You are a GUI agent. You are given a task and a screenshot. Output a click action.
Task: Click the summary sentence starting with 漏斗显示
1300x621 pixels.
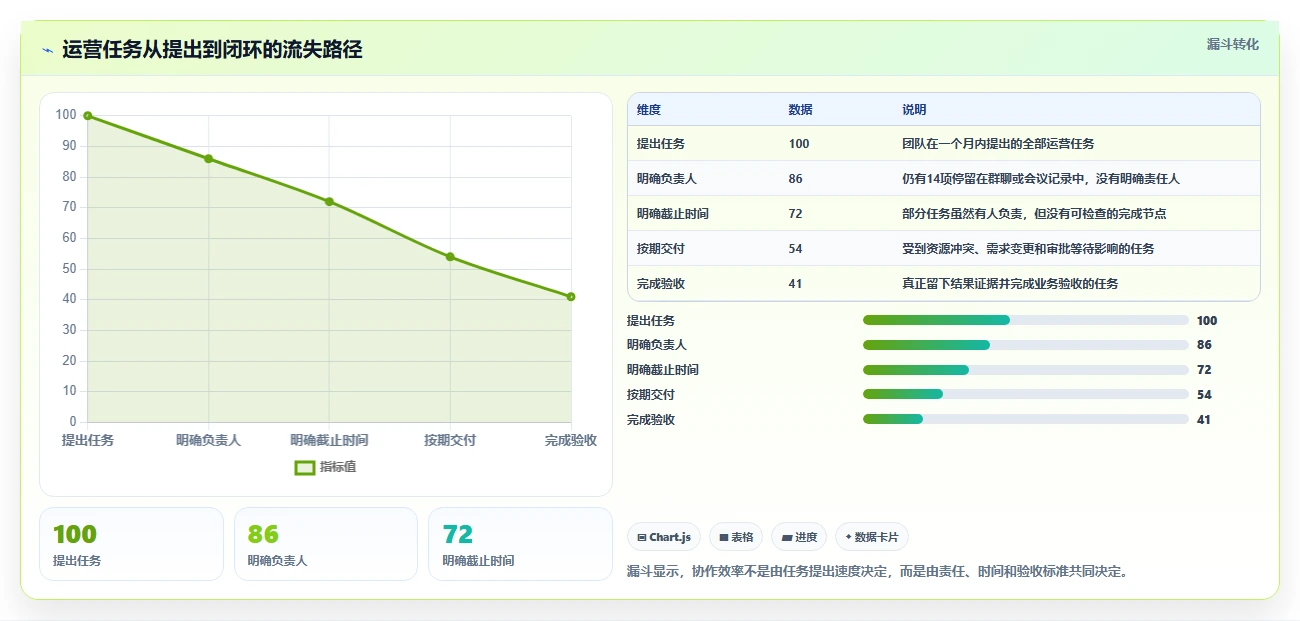pyautogui.click(x=877, y=571)
